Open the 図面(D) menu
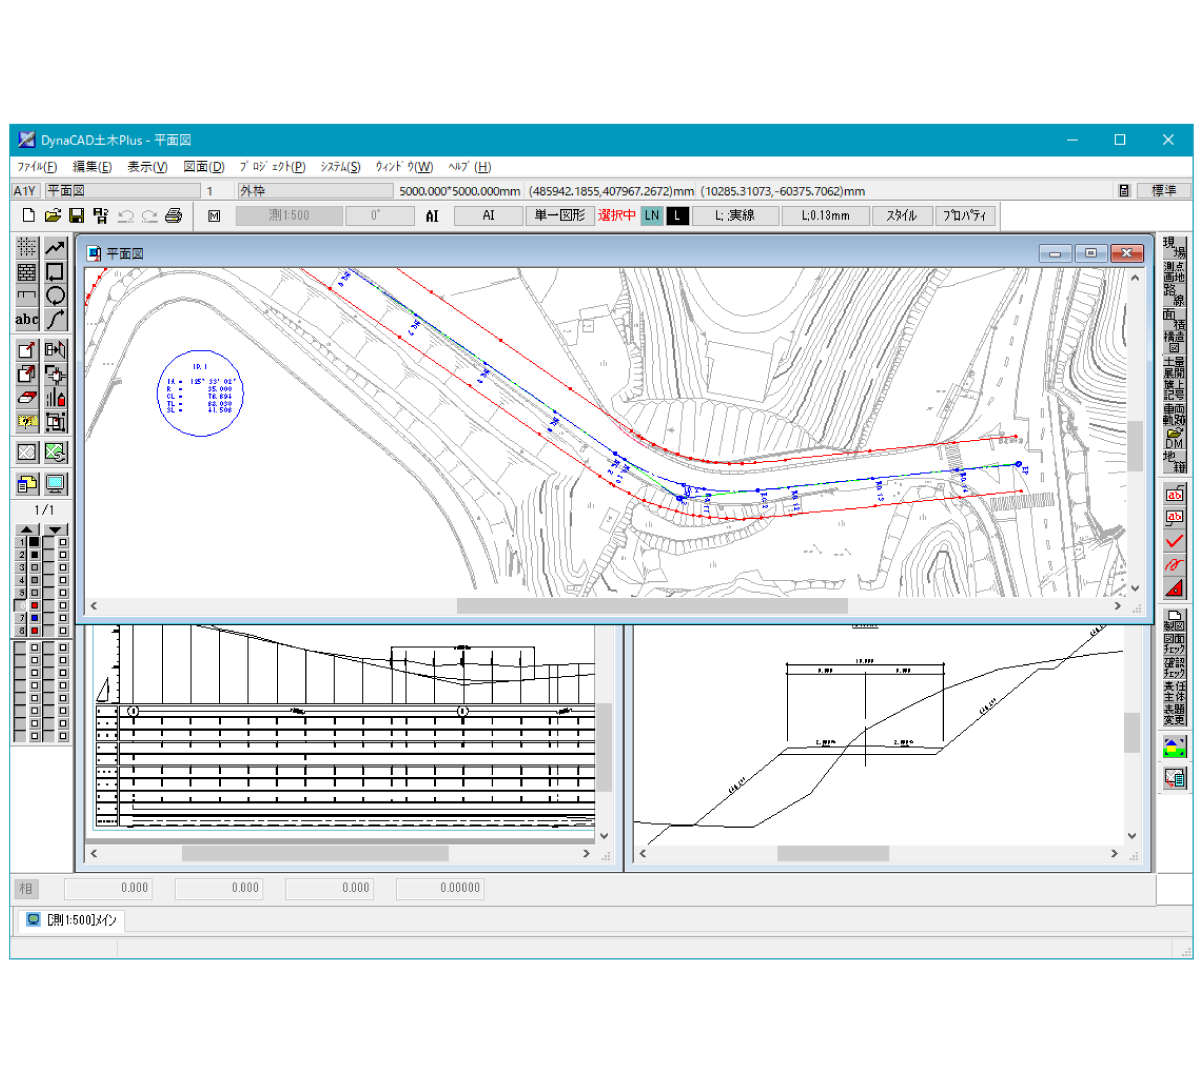 click(204, 167)
